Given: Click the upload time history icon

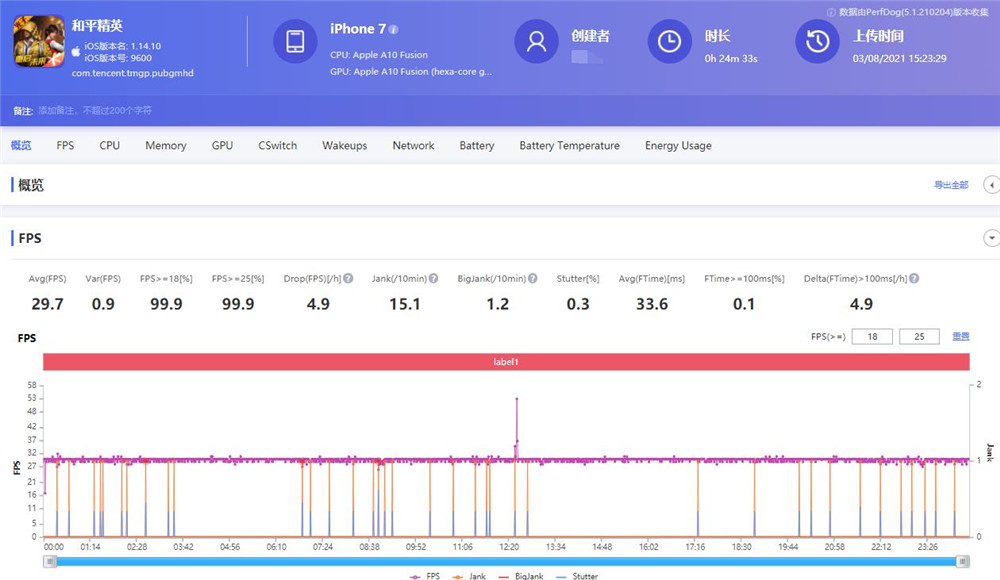Looking at the screenshot, I should pos(817,42).
